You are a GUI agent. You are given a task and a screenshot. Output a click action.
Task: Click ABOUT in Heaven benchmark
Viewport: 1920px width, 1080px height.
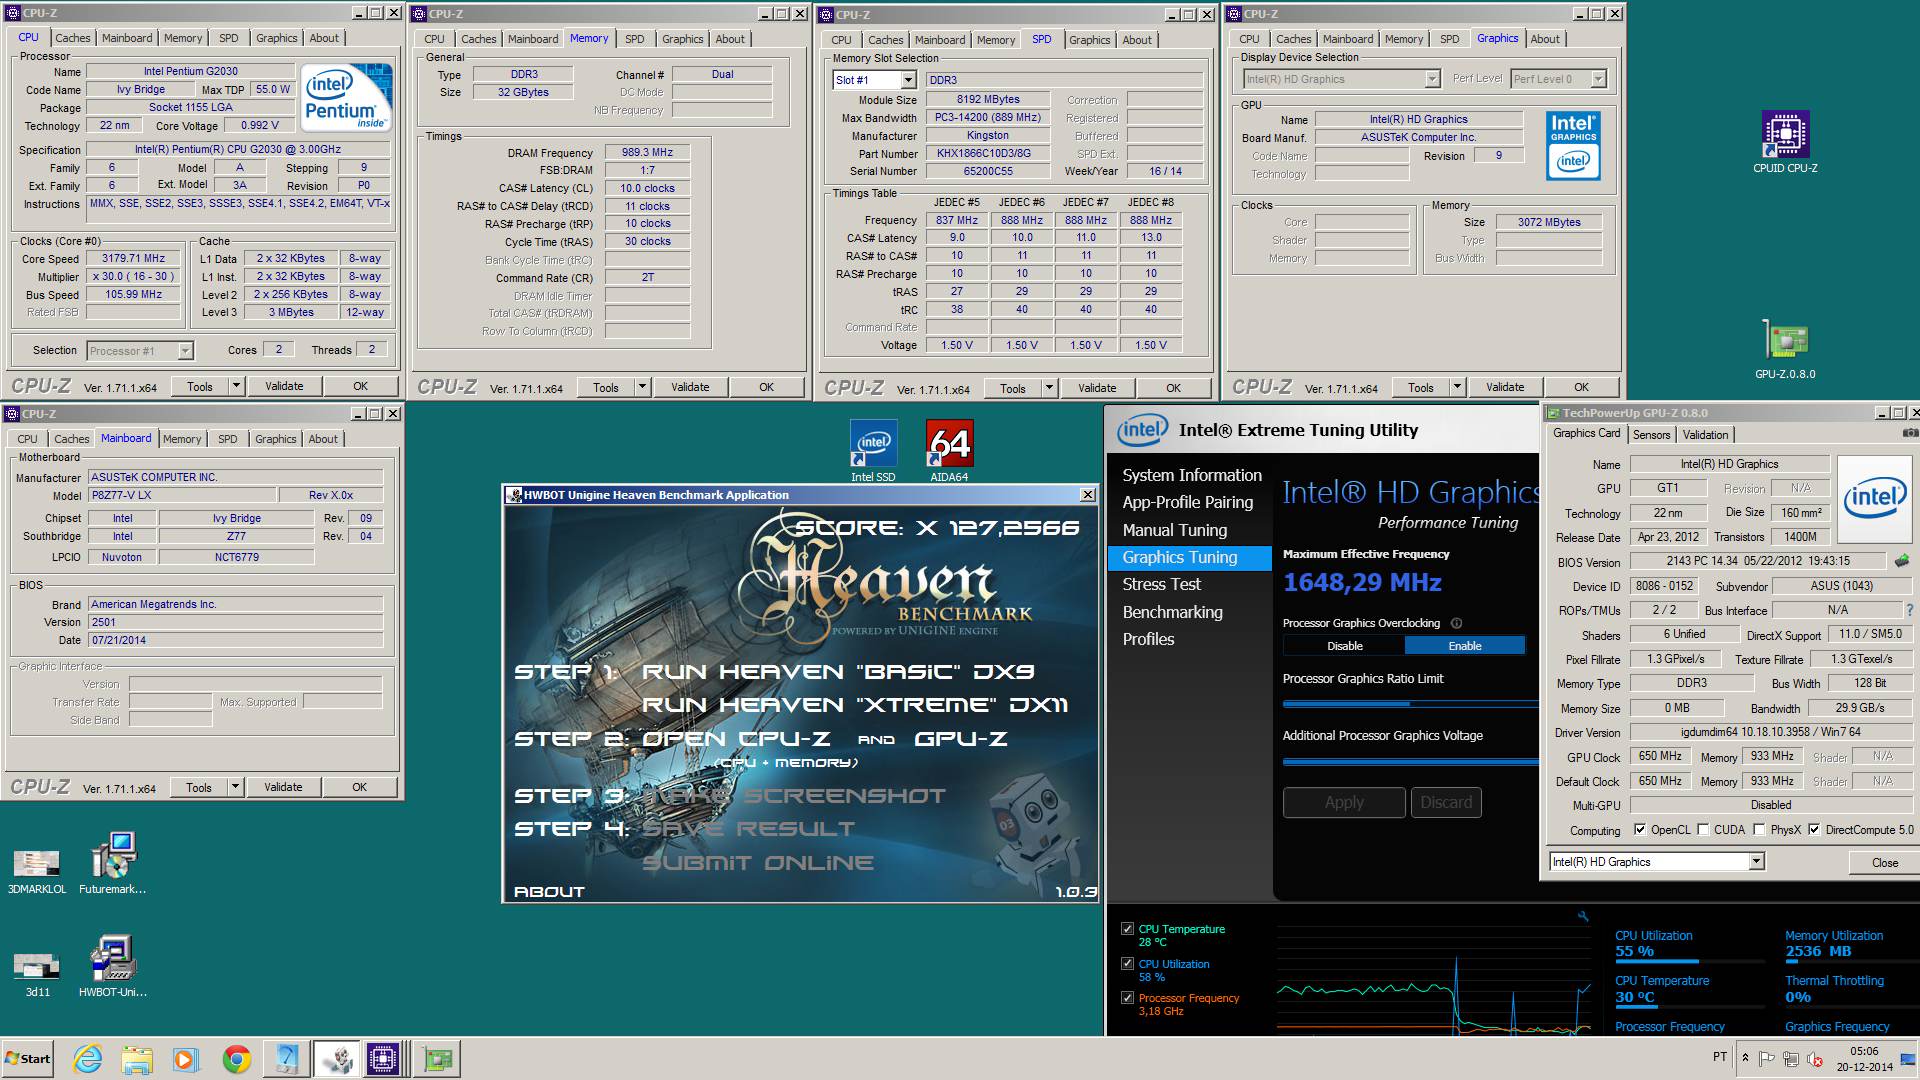pos(549,891)
